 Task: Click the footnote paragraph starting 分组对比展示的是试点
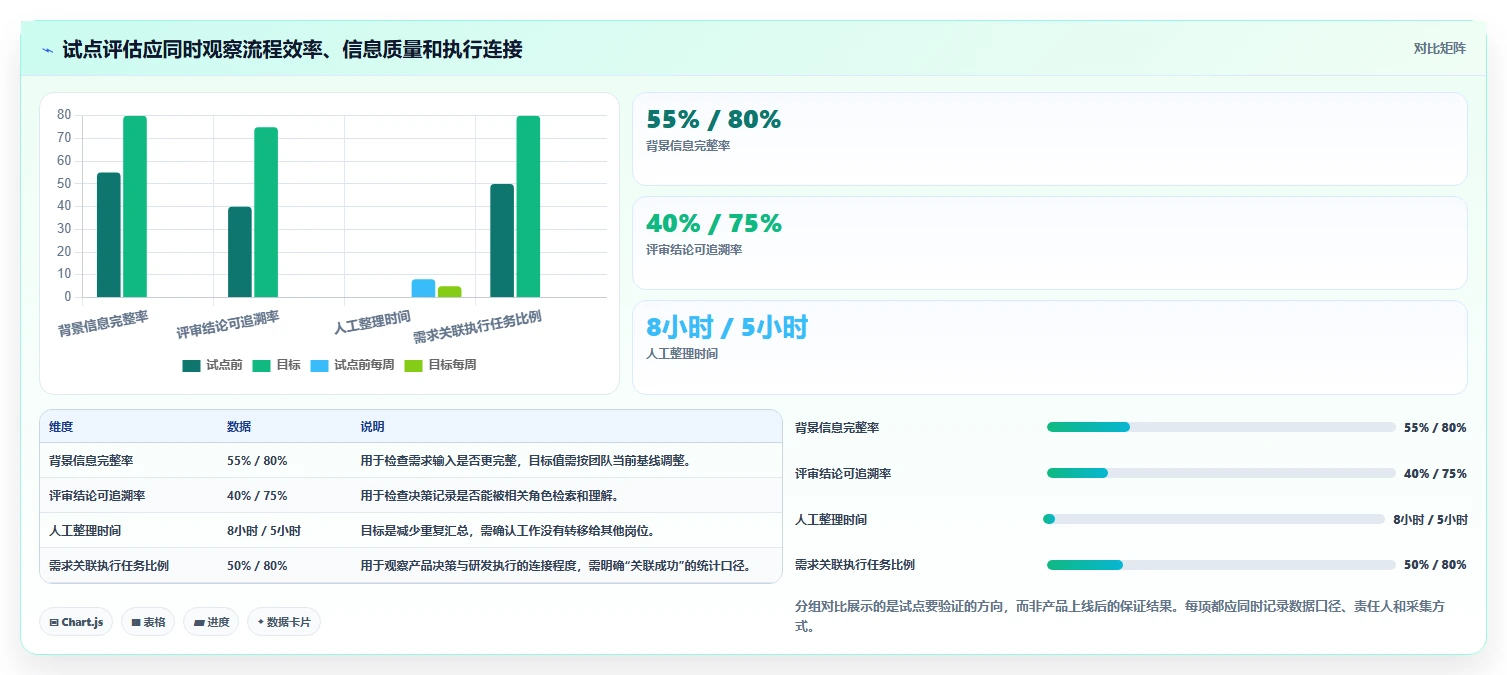pos(1120,616)
